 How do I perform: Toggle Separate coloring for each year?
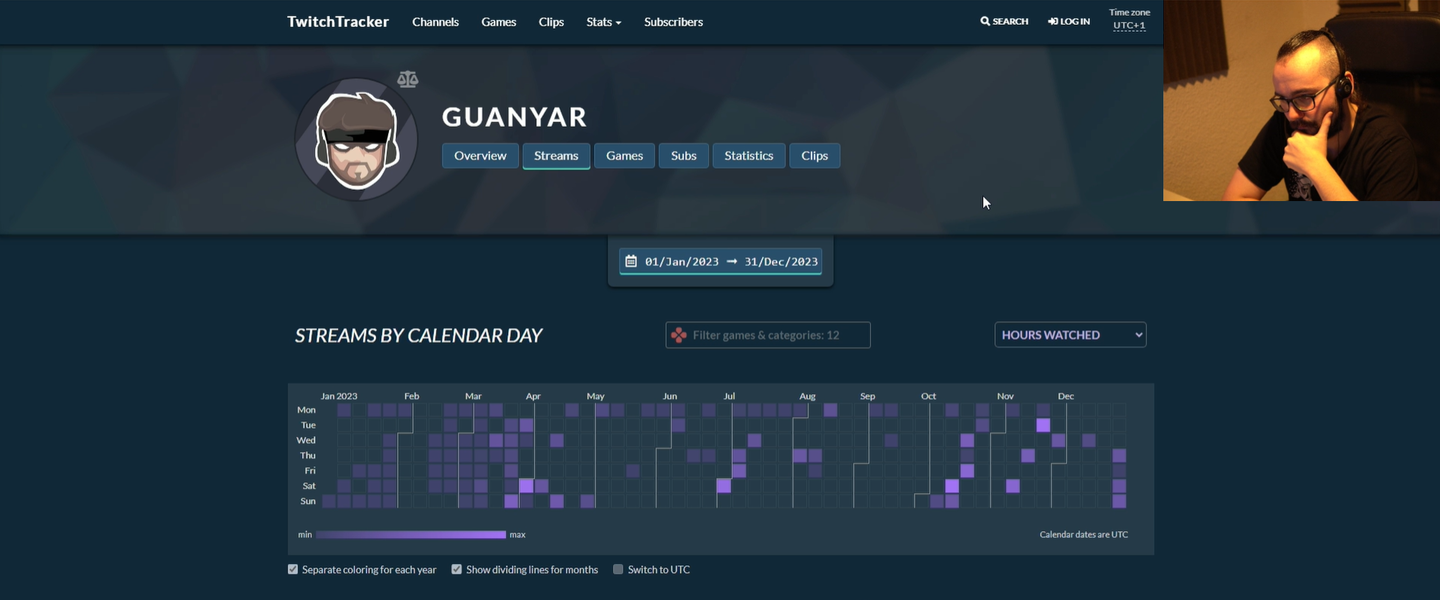click(293, 569)
